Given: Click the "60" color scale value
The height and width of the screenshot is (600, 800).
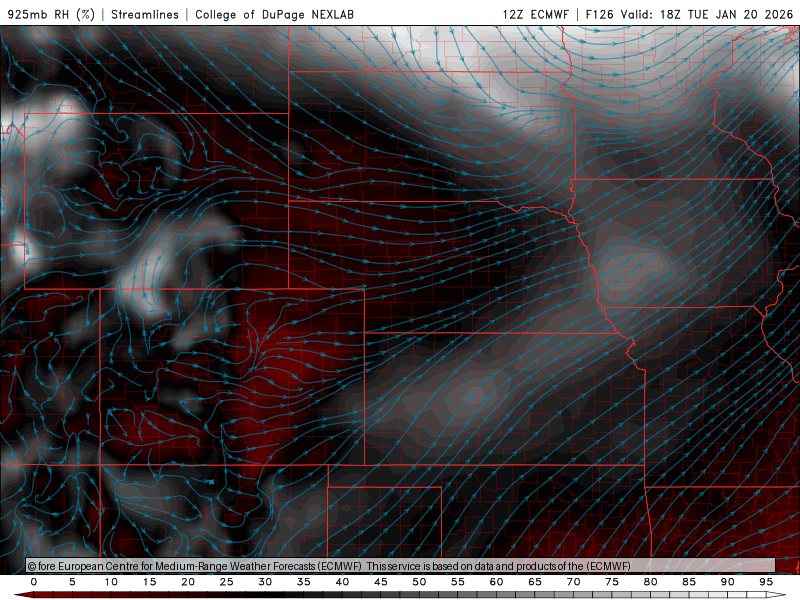Looking at the screenshot, I should 496,582.
